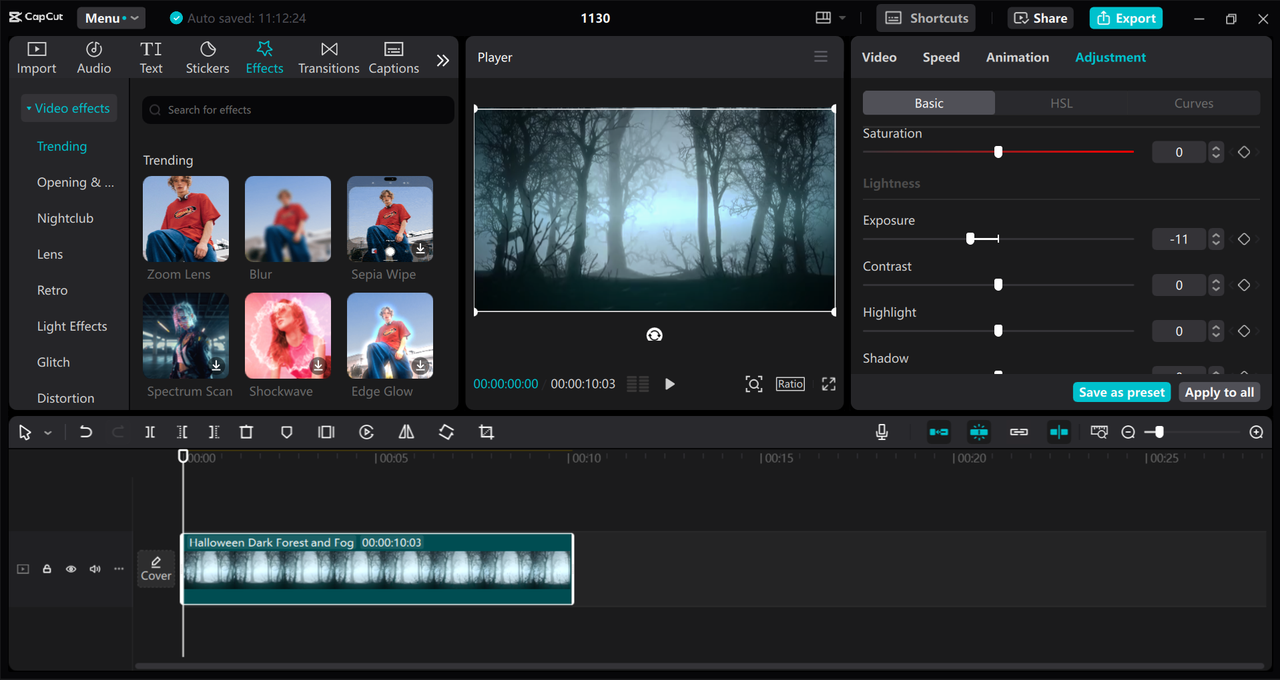The height and width of the screenshot is (680, 1280).
Task: Delete the selected clip
Action: coord(246,432)
